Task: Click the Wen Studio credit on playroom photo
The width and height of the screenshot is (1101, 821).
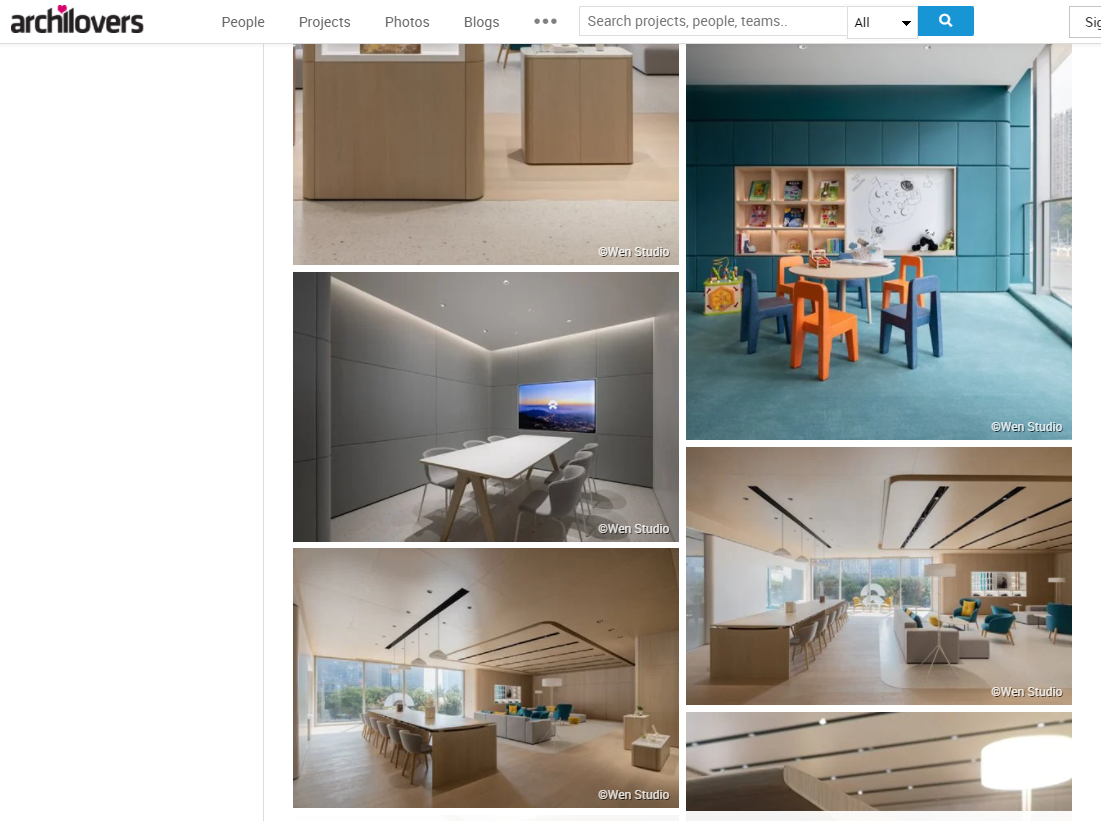Action: pos(1026,427)
